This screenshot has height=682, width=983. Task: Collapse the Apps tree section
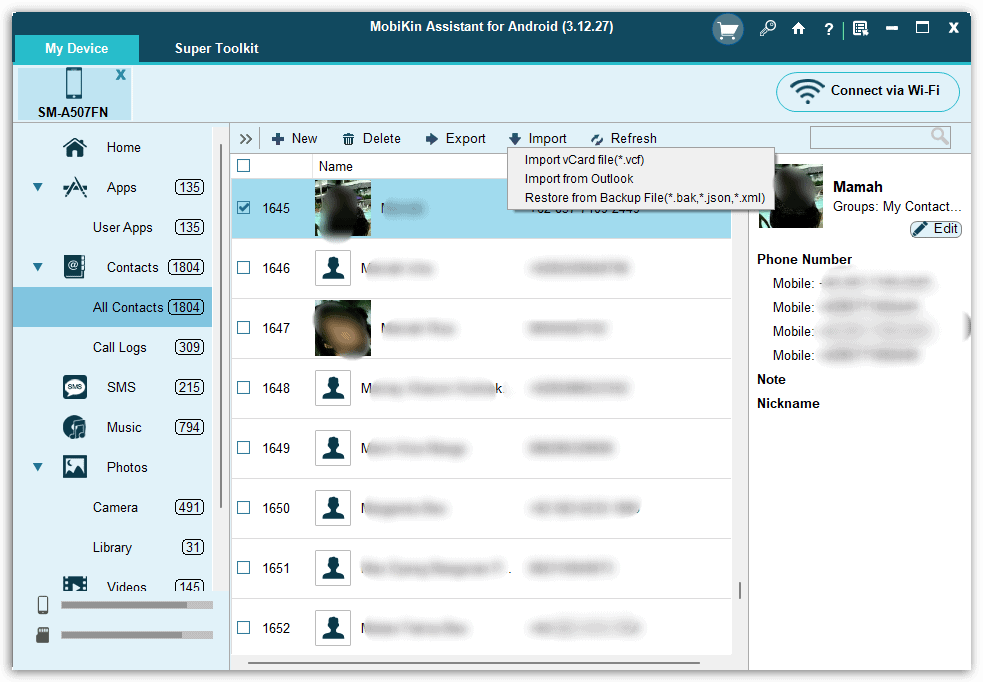[38, 187]
